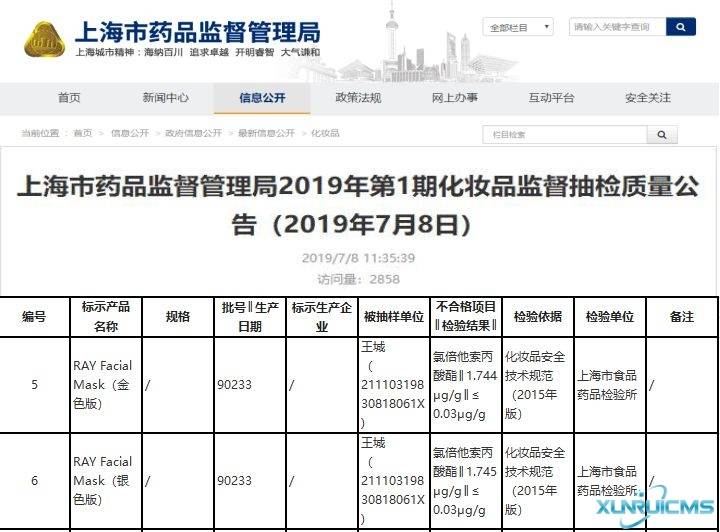
Task: Go to 首页 in the navigation bar
Action: [69, 98]
